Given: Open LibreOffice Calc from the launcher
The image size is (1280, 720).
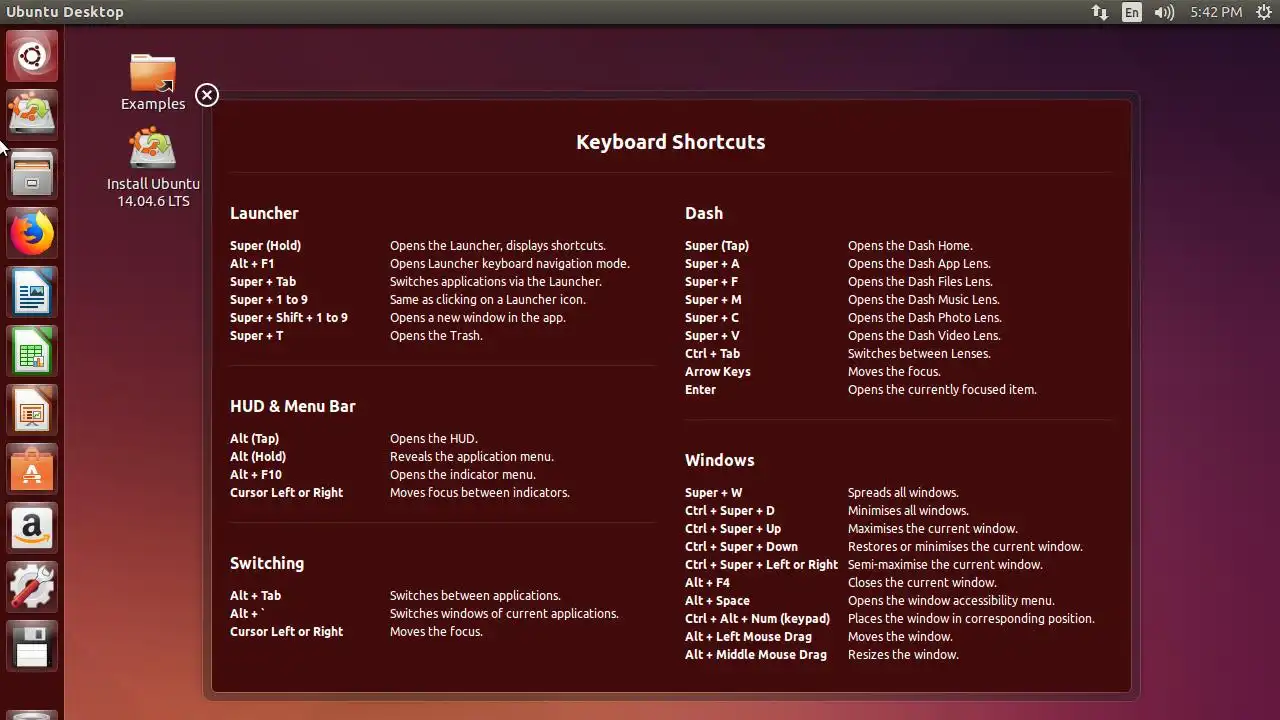Looking at the screenshot, I should click(32, 351).
